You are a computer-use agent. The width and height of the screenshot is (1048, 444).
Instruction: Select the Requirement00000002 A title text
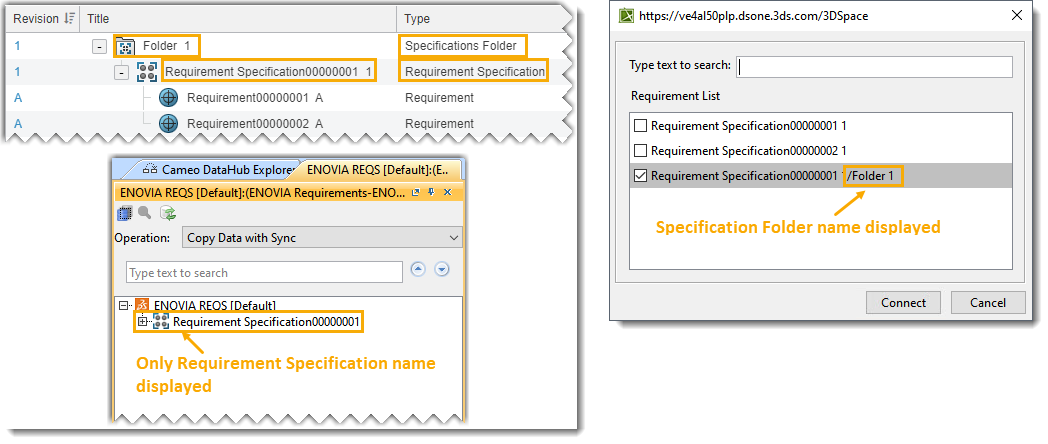coord(255,124)
